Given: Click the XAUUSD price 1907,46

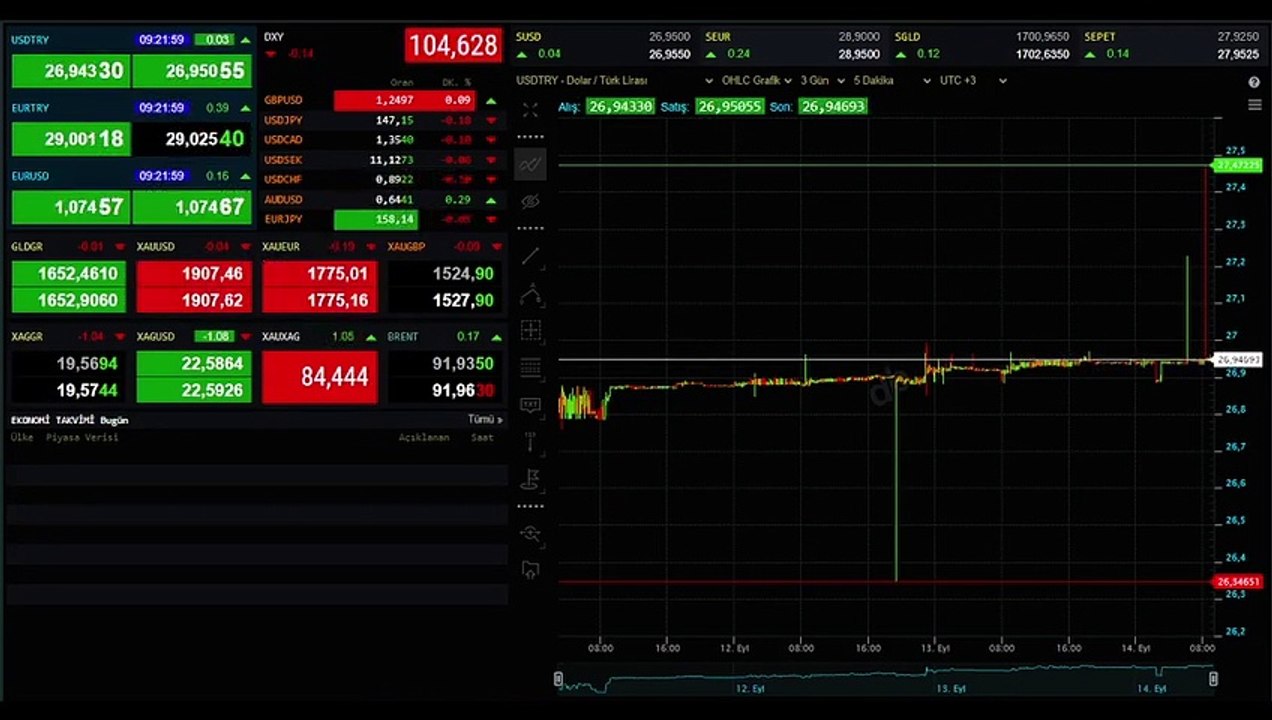Looking at the screenshot, I should pyautogui.click(x=194, y=273).
